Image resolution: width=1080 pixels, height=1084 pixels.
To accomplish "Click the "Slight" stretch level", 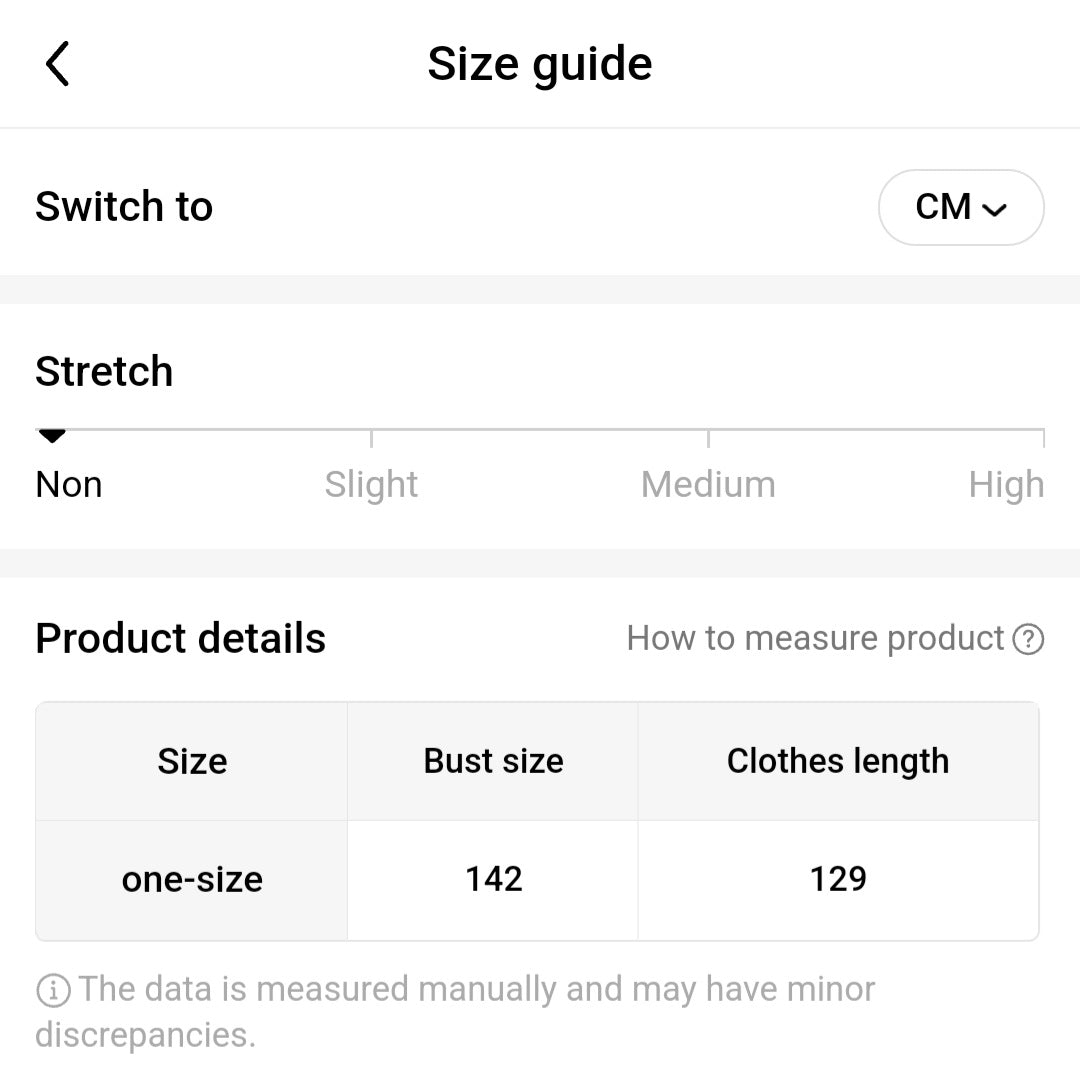I will point(371,485).
